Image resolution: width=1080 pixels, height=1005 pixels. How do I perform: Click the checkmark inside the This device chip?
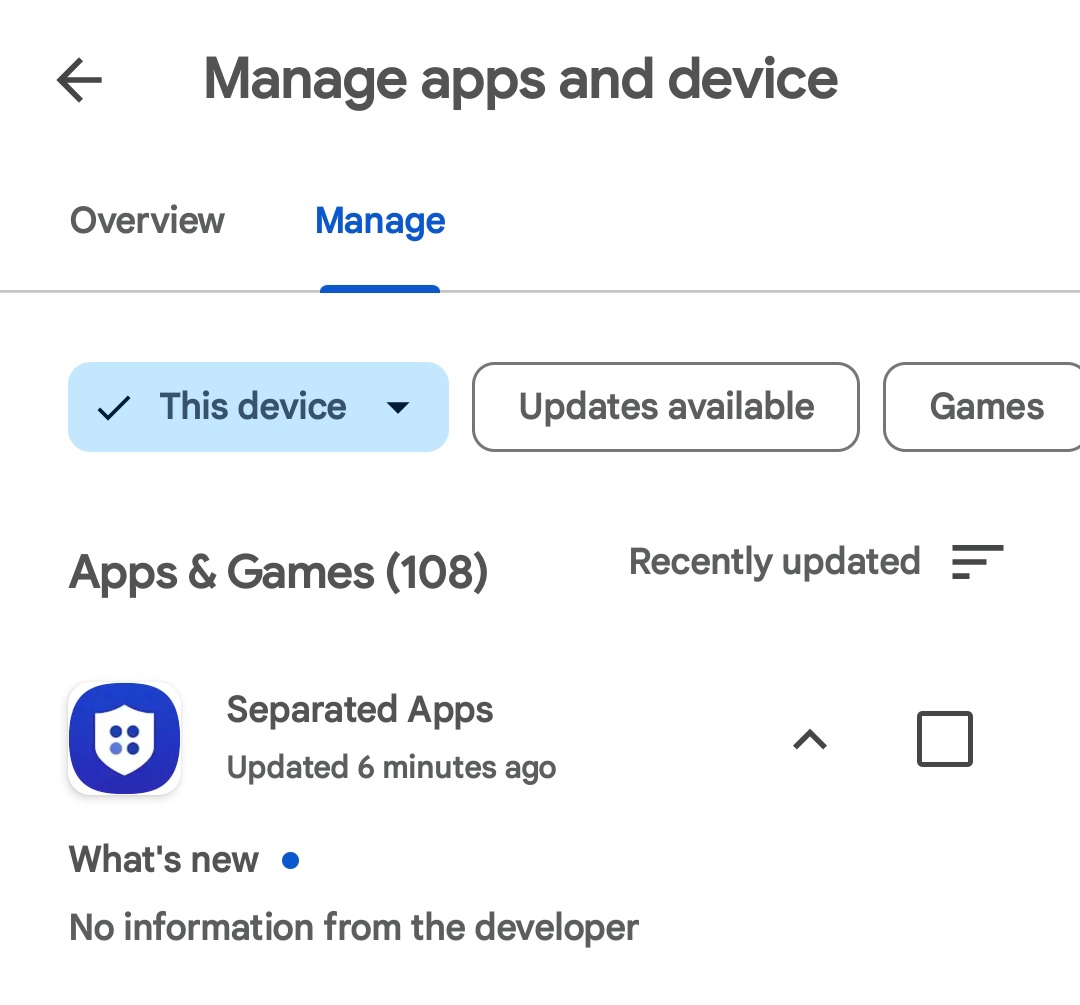pos(113,407)
